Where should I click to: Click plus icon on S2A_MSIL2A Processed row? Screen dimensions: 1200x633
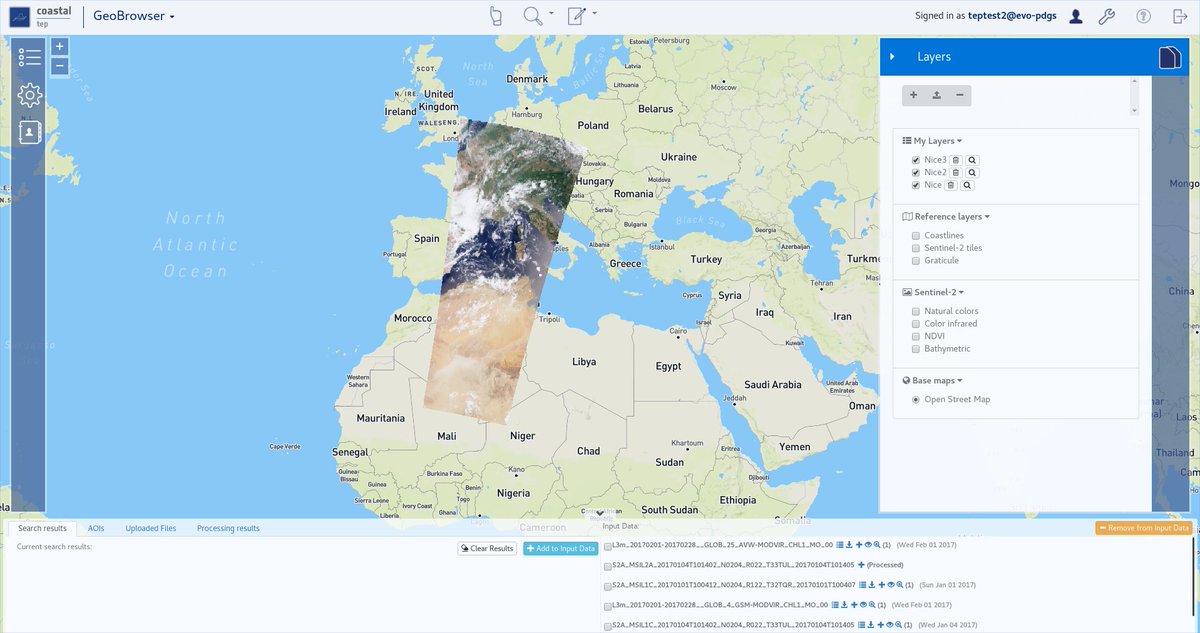[861, 565]
